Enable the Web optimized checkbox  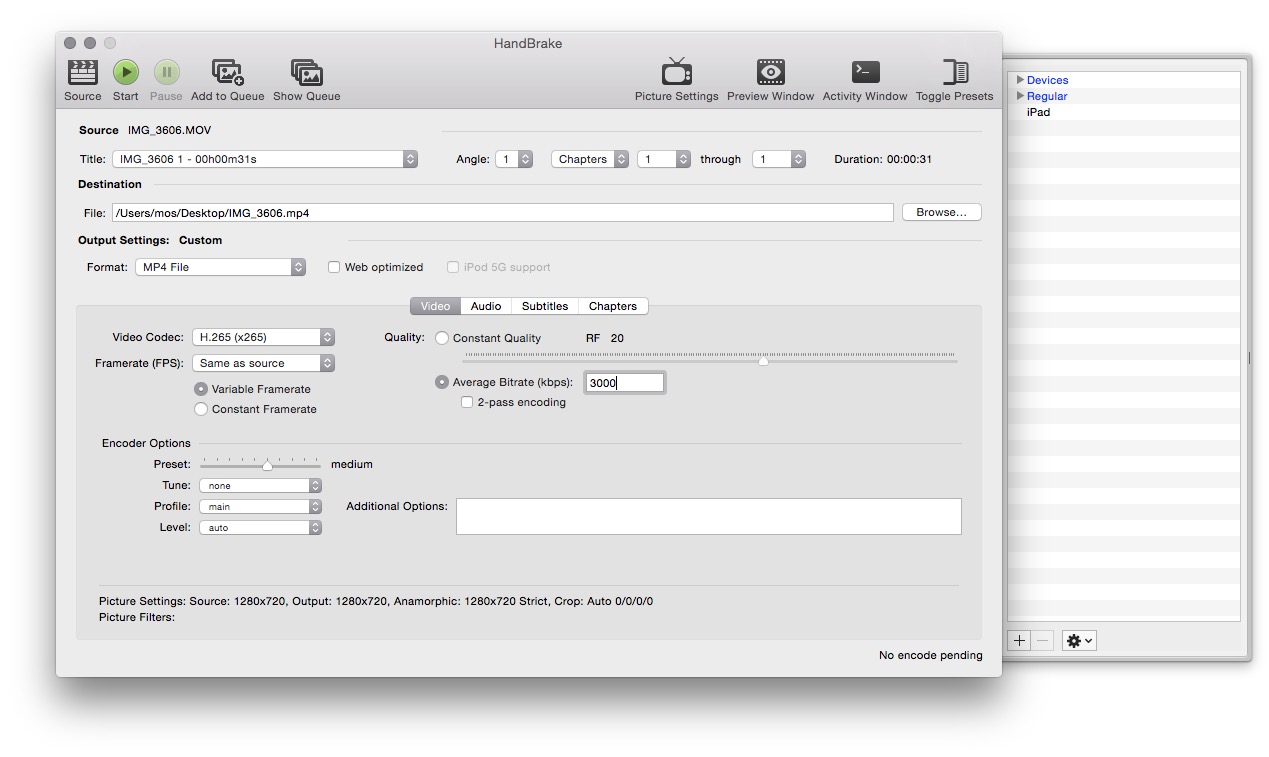coord(334,267)
